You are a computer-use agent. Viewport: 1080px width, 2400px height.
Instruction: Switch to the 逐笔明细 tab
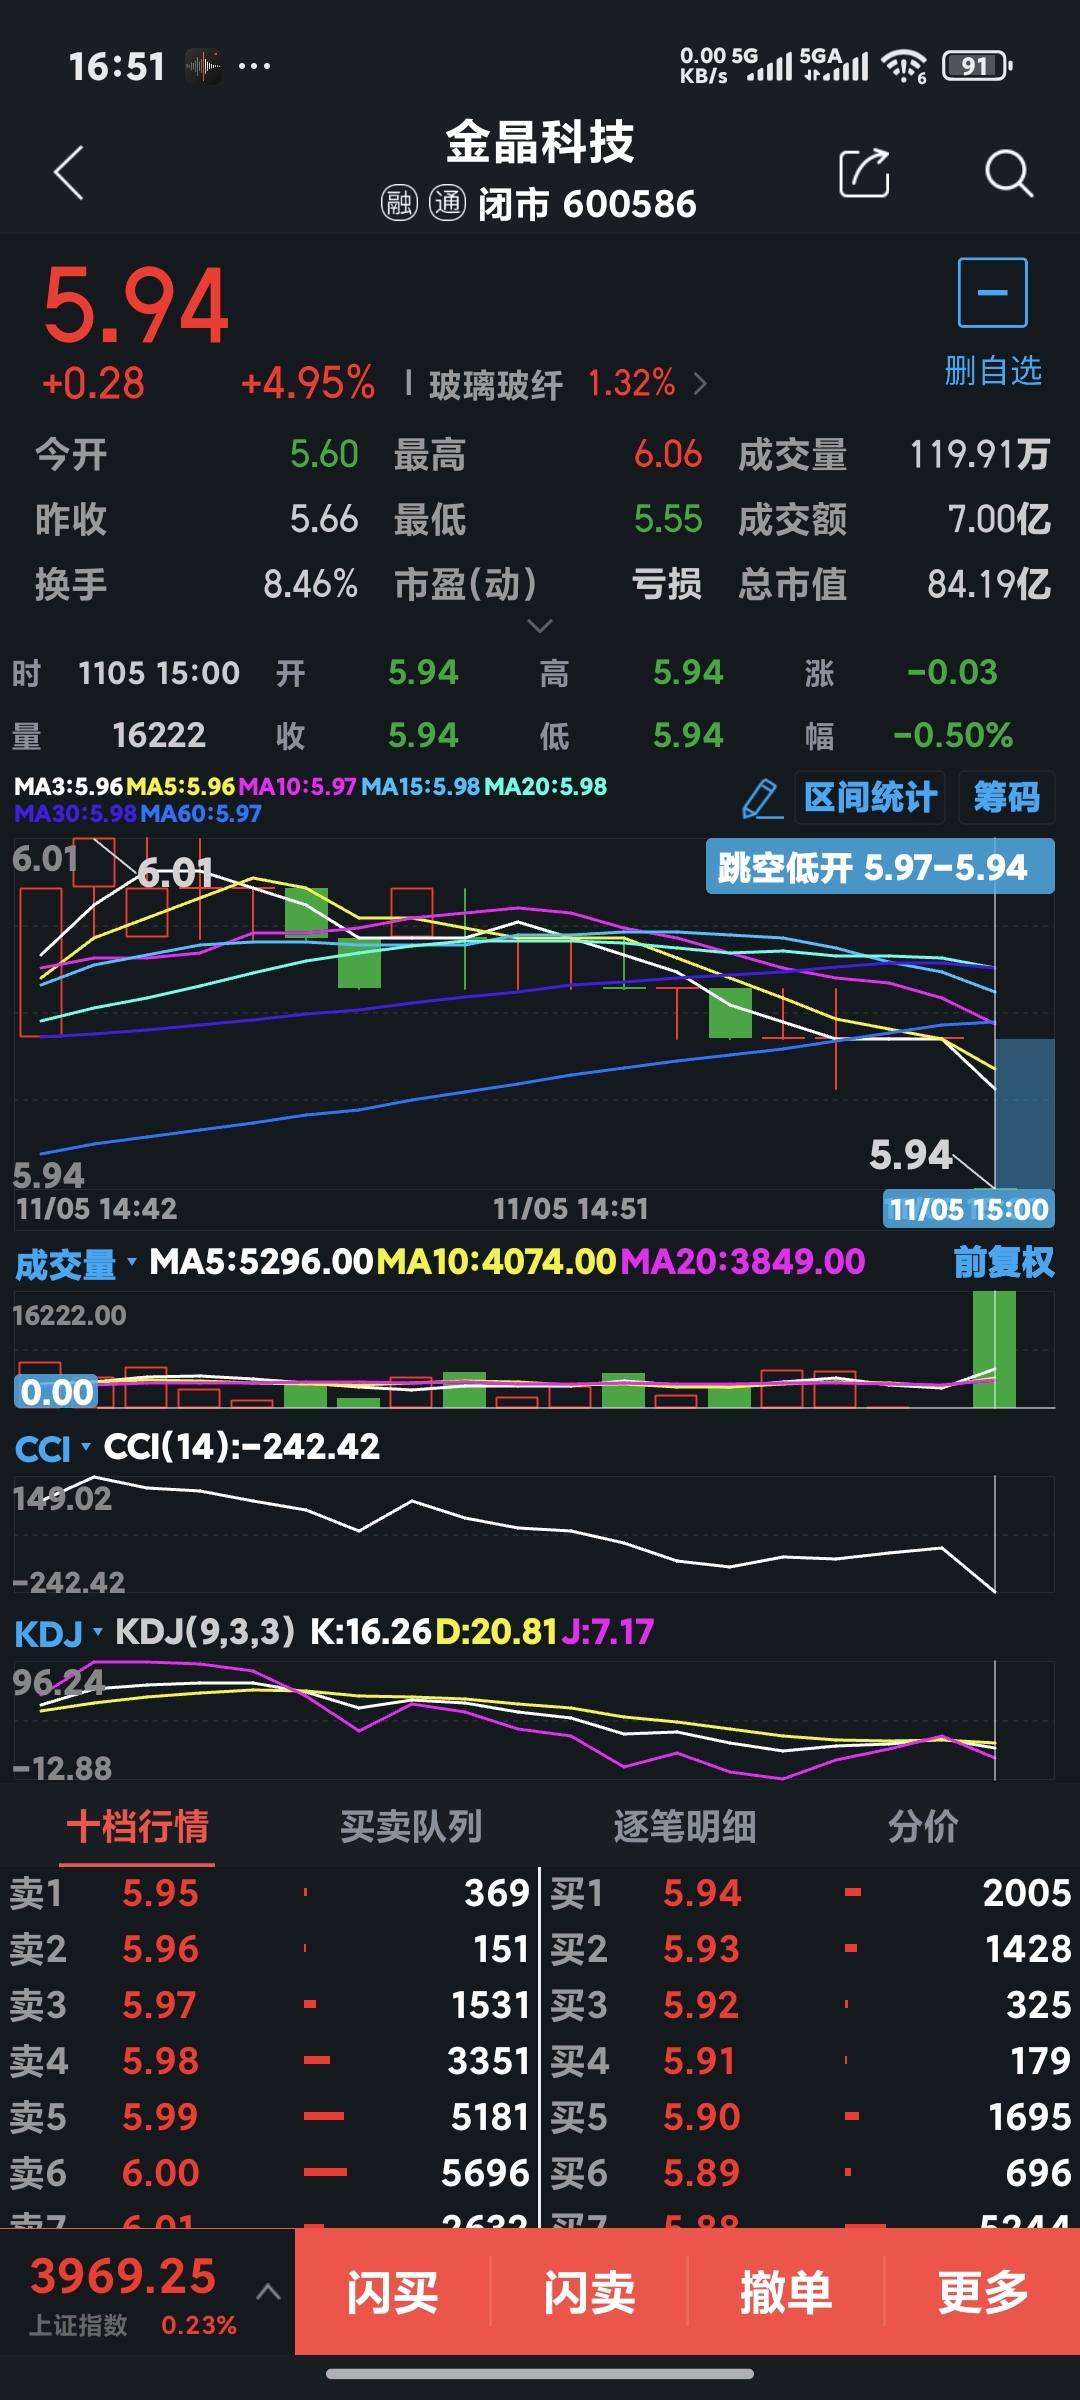point(685,1826)
